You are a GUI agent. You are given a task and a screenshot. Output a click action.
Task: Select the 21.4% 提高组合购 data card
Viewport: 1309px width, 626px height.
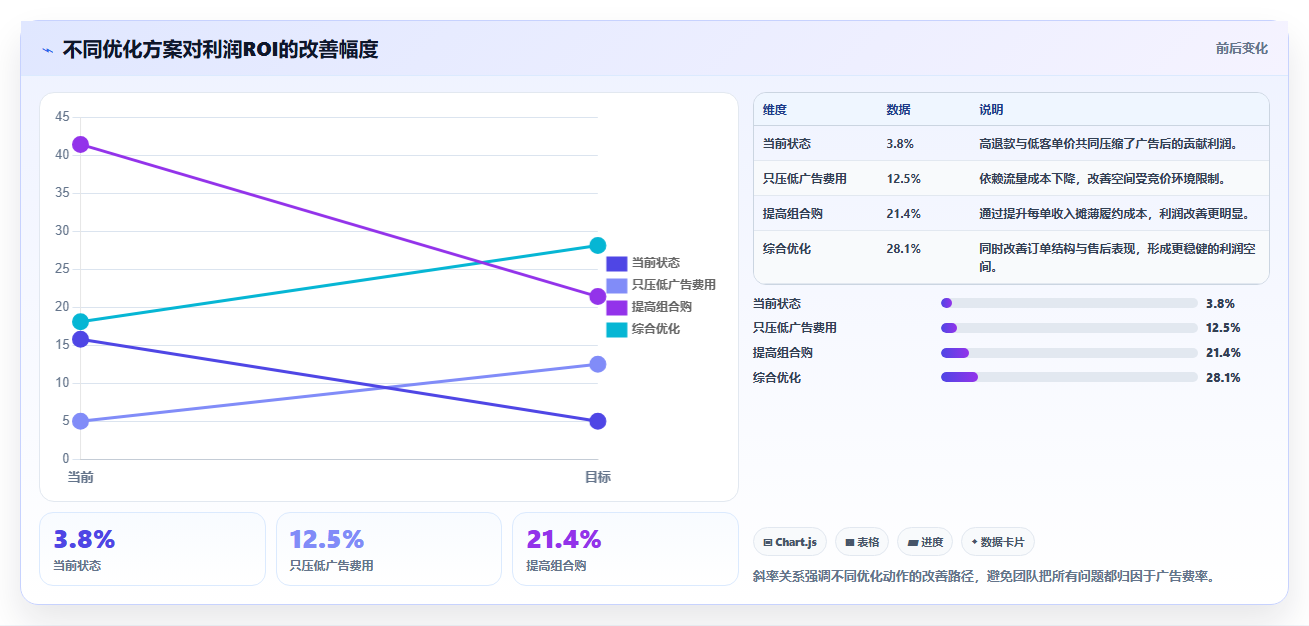pos(625,549)
